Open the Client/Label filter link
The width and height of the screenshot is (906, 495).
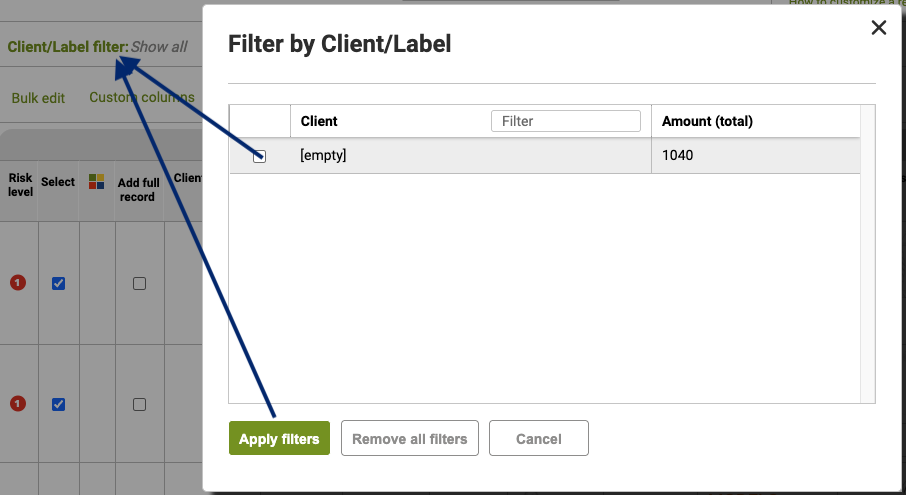(97, 47)
